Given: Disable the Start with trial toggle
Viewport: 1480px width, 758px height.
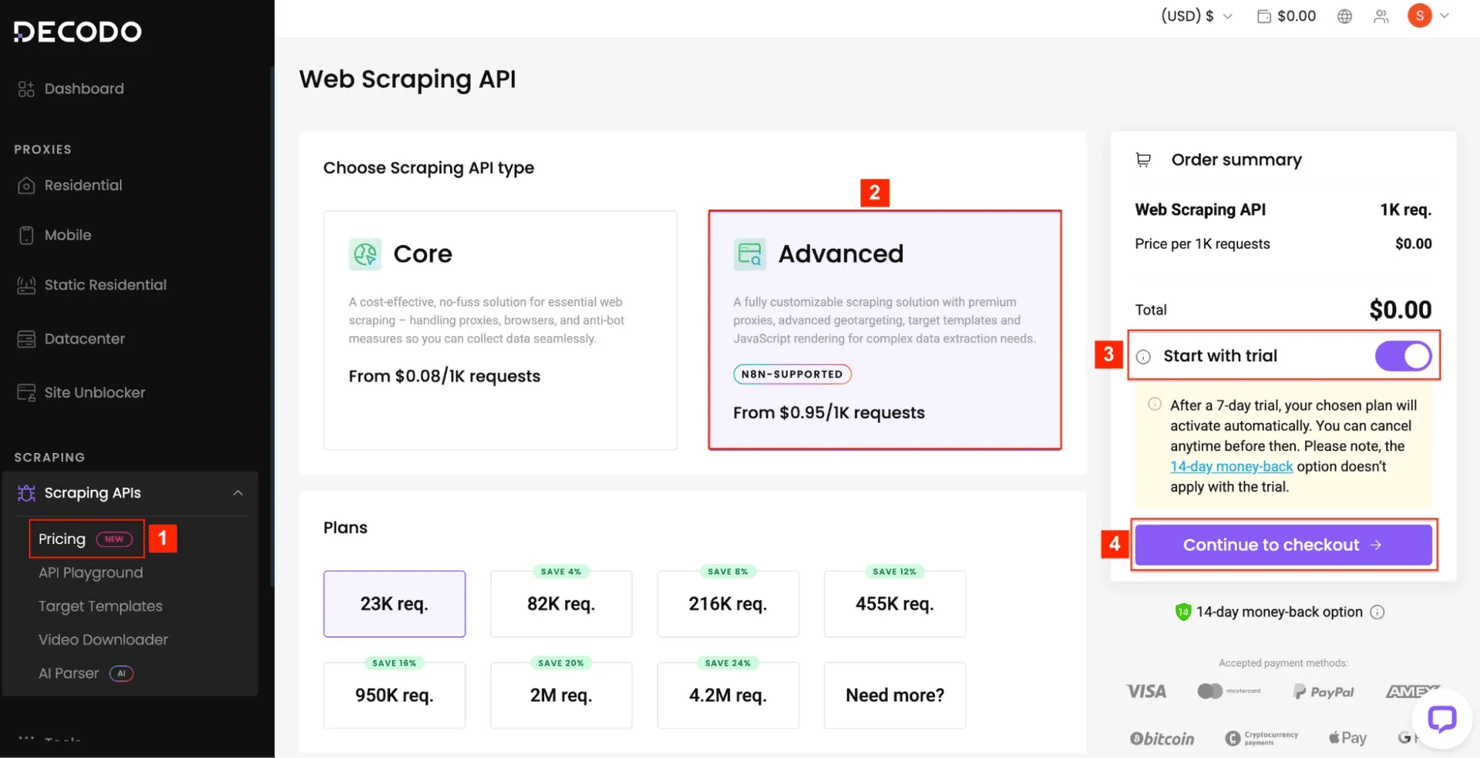Looking at the screenshot, I should [x=1403, y=356].
